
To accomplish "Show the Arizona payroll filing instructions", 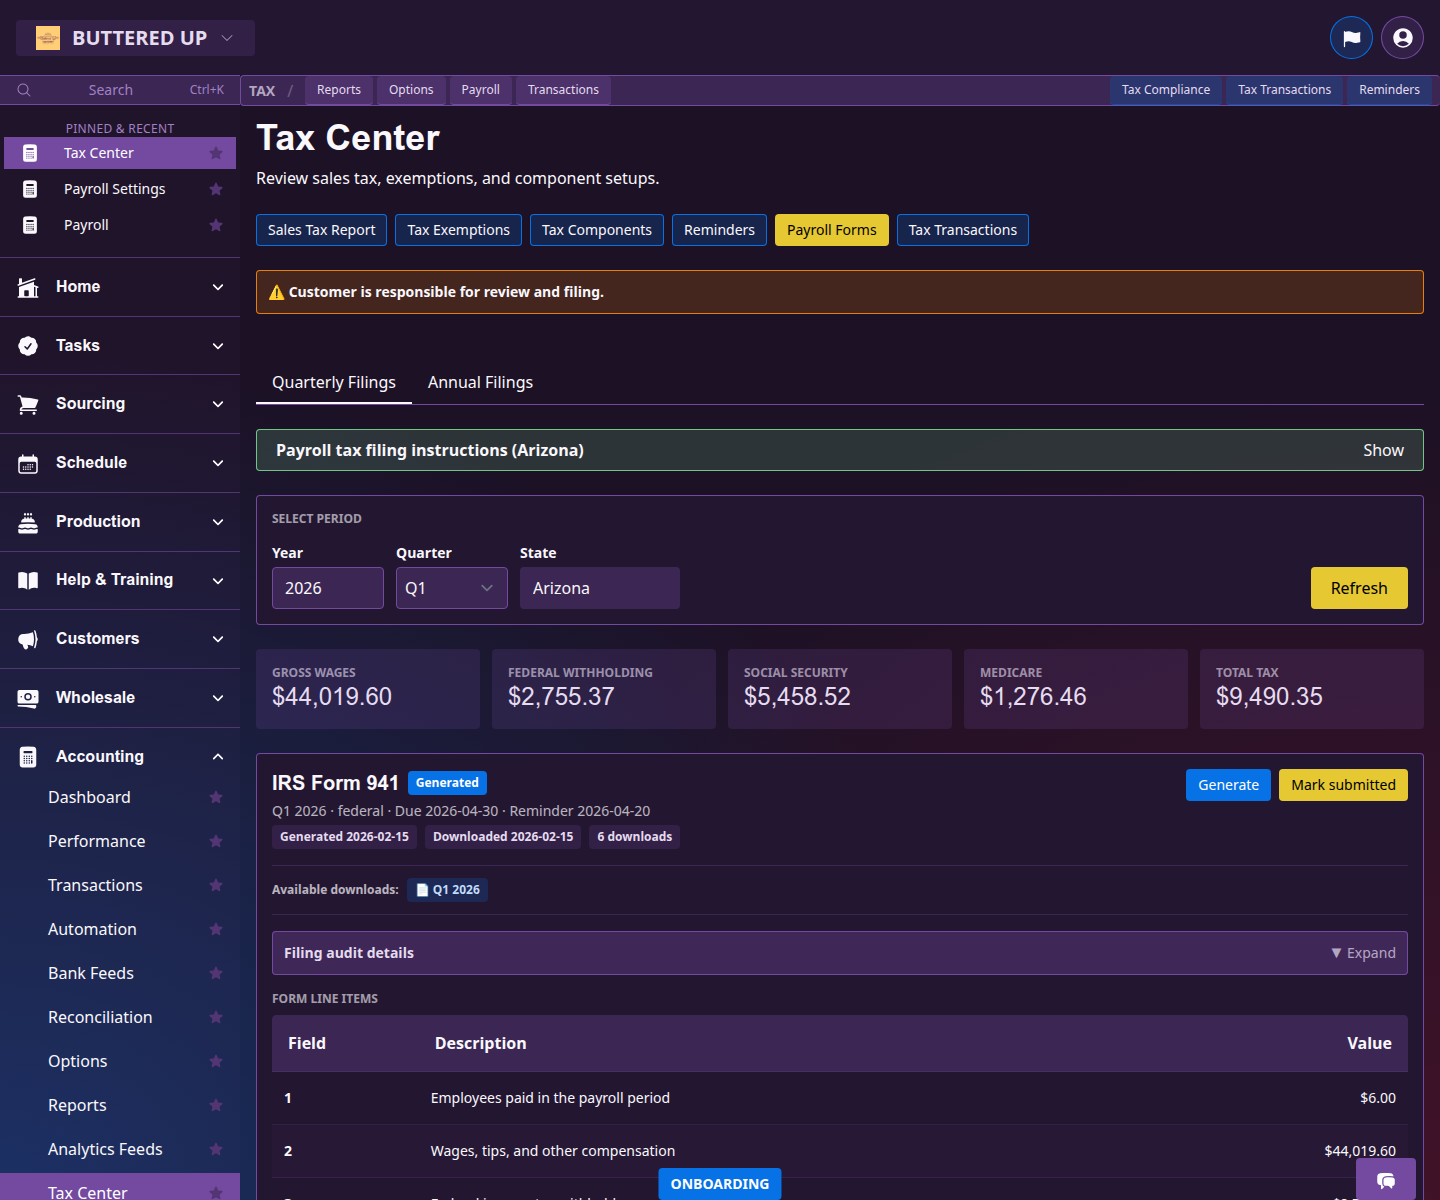I will [x=1383, y=450].
